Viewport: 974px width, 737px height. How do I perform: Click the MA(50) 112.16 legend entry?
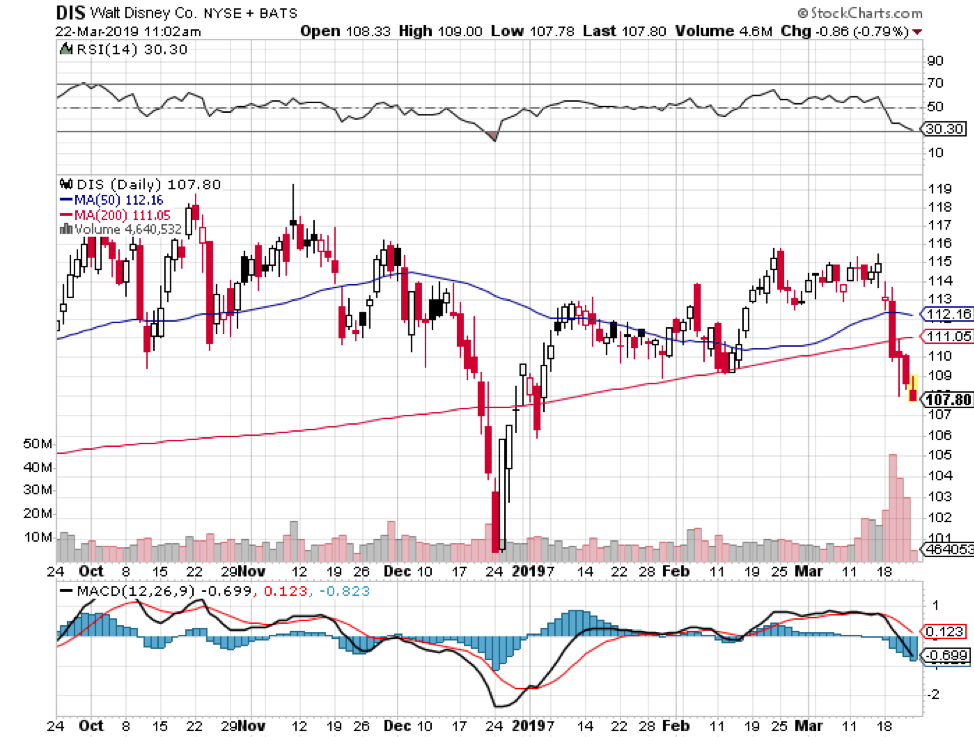119,200
